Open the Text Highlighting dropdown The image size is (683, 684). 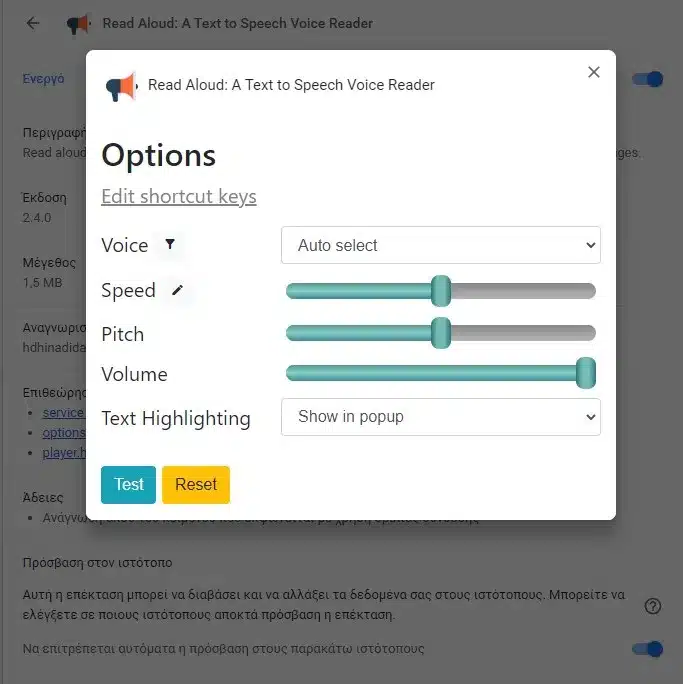pos(441,417)
